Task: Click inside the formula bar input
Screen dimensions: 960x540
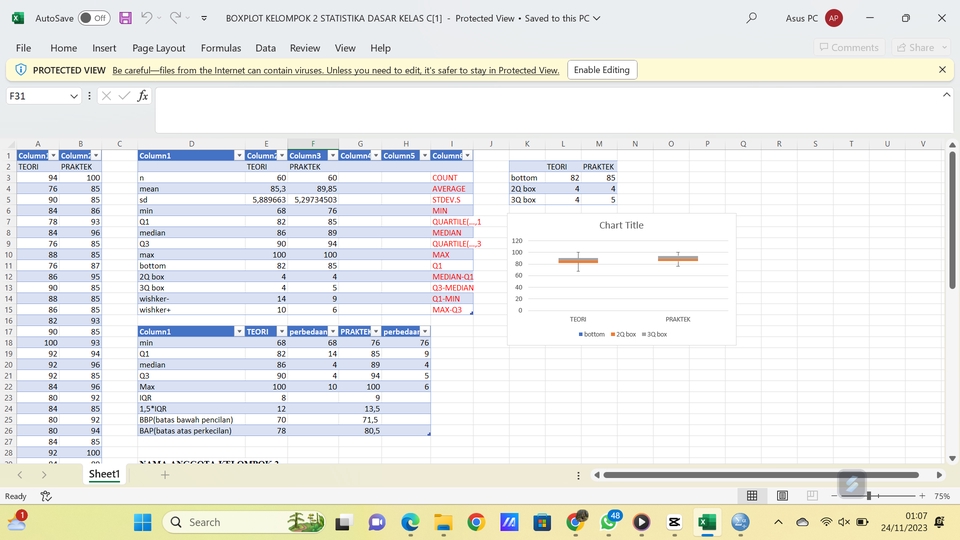Action: (x=548, y=110)
